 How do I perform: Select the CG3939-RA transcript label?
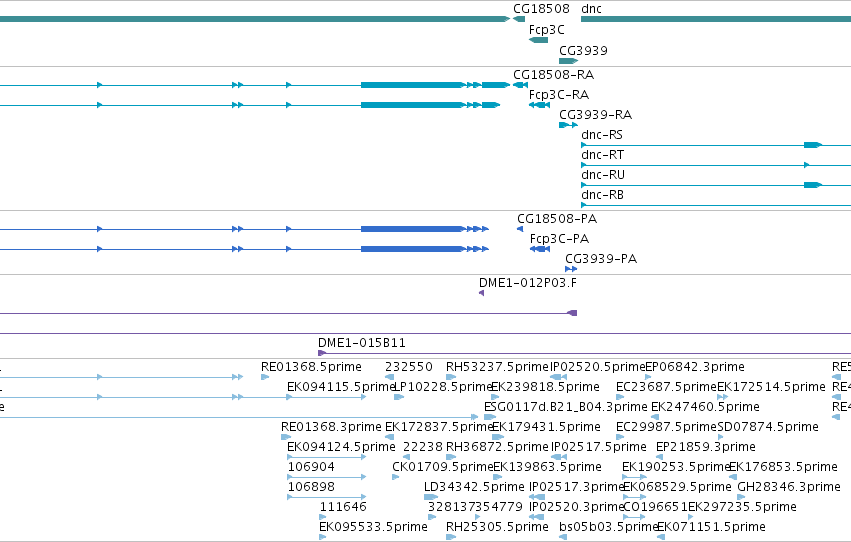click(595, 114)
